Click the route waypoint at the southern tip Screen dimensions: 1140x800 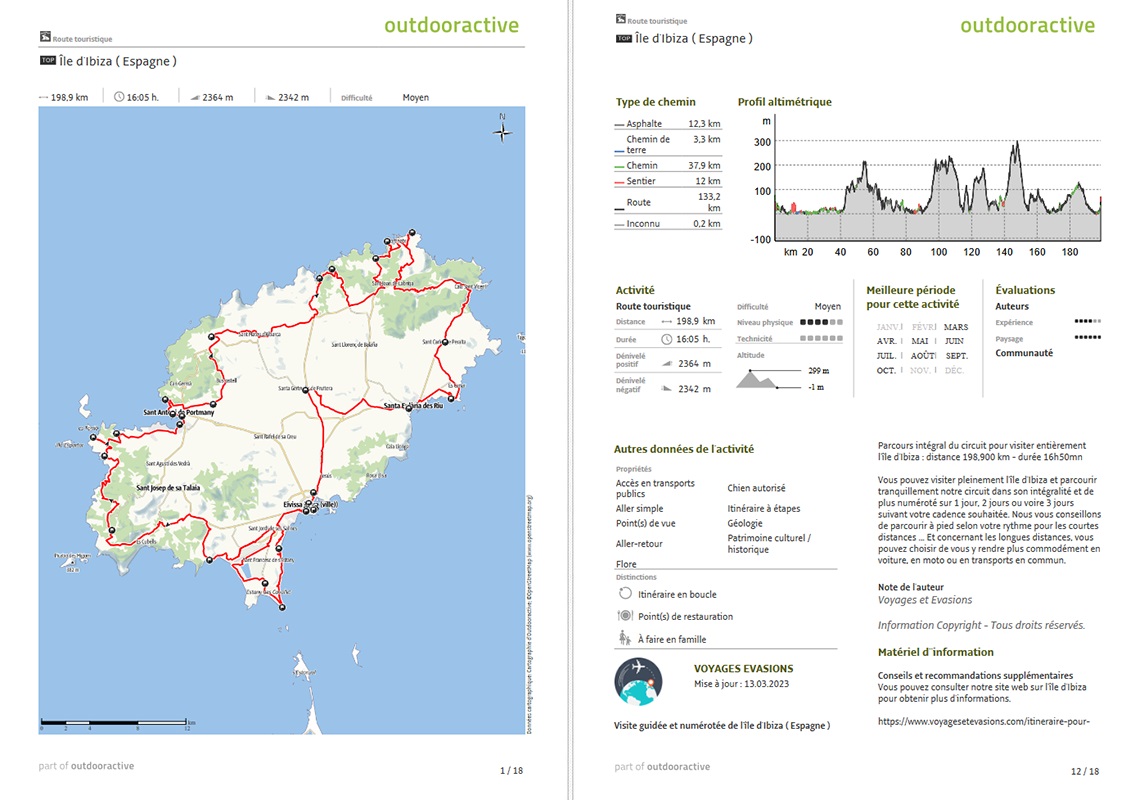tap(282, 607)
